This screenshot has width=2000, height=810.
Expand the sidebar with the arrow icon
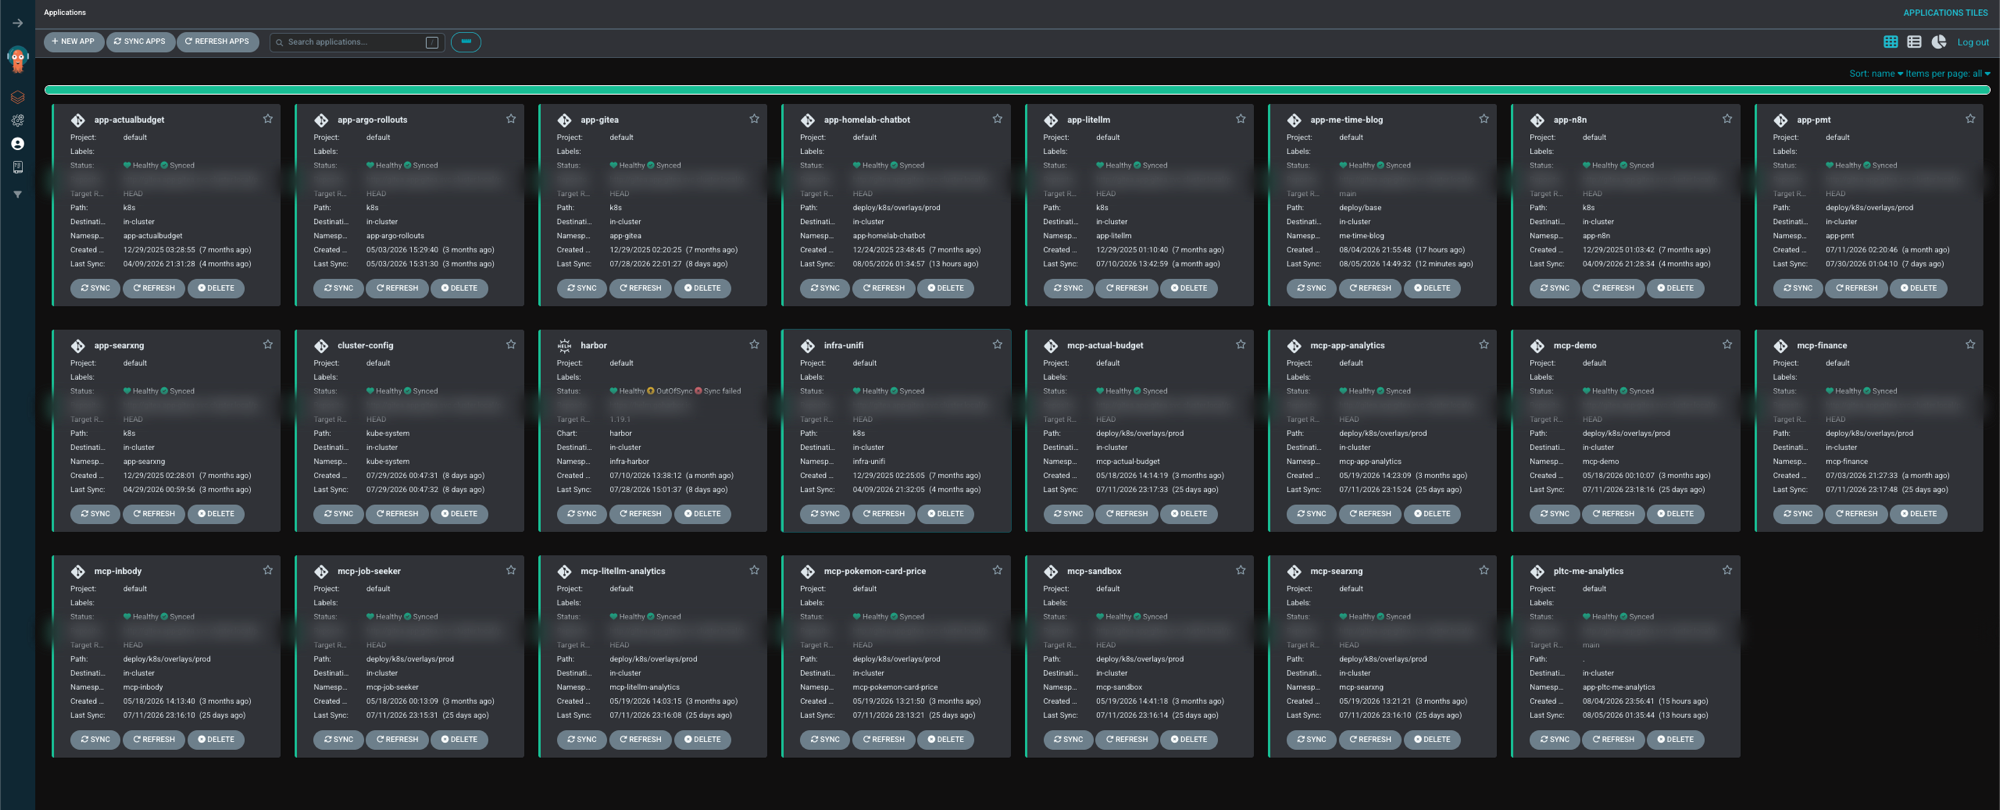coord(17,23)
